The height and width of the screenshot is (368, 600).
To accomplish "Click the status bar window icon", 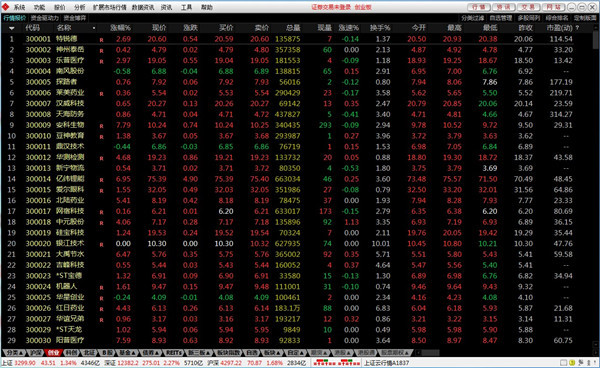I will click(564, 363).
